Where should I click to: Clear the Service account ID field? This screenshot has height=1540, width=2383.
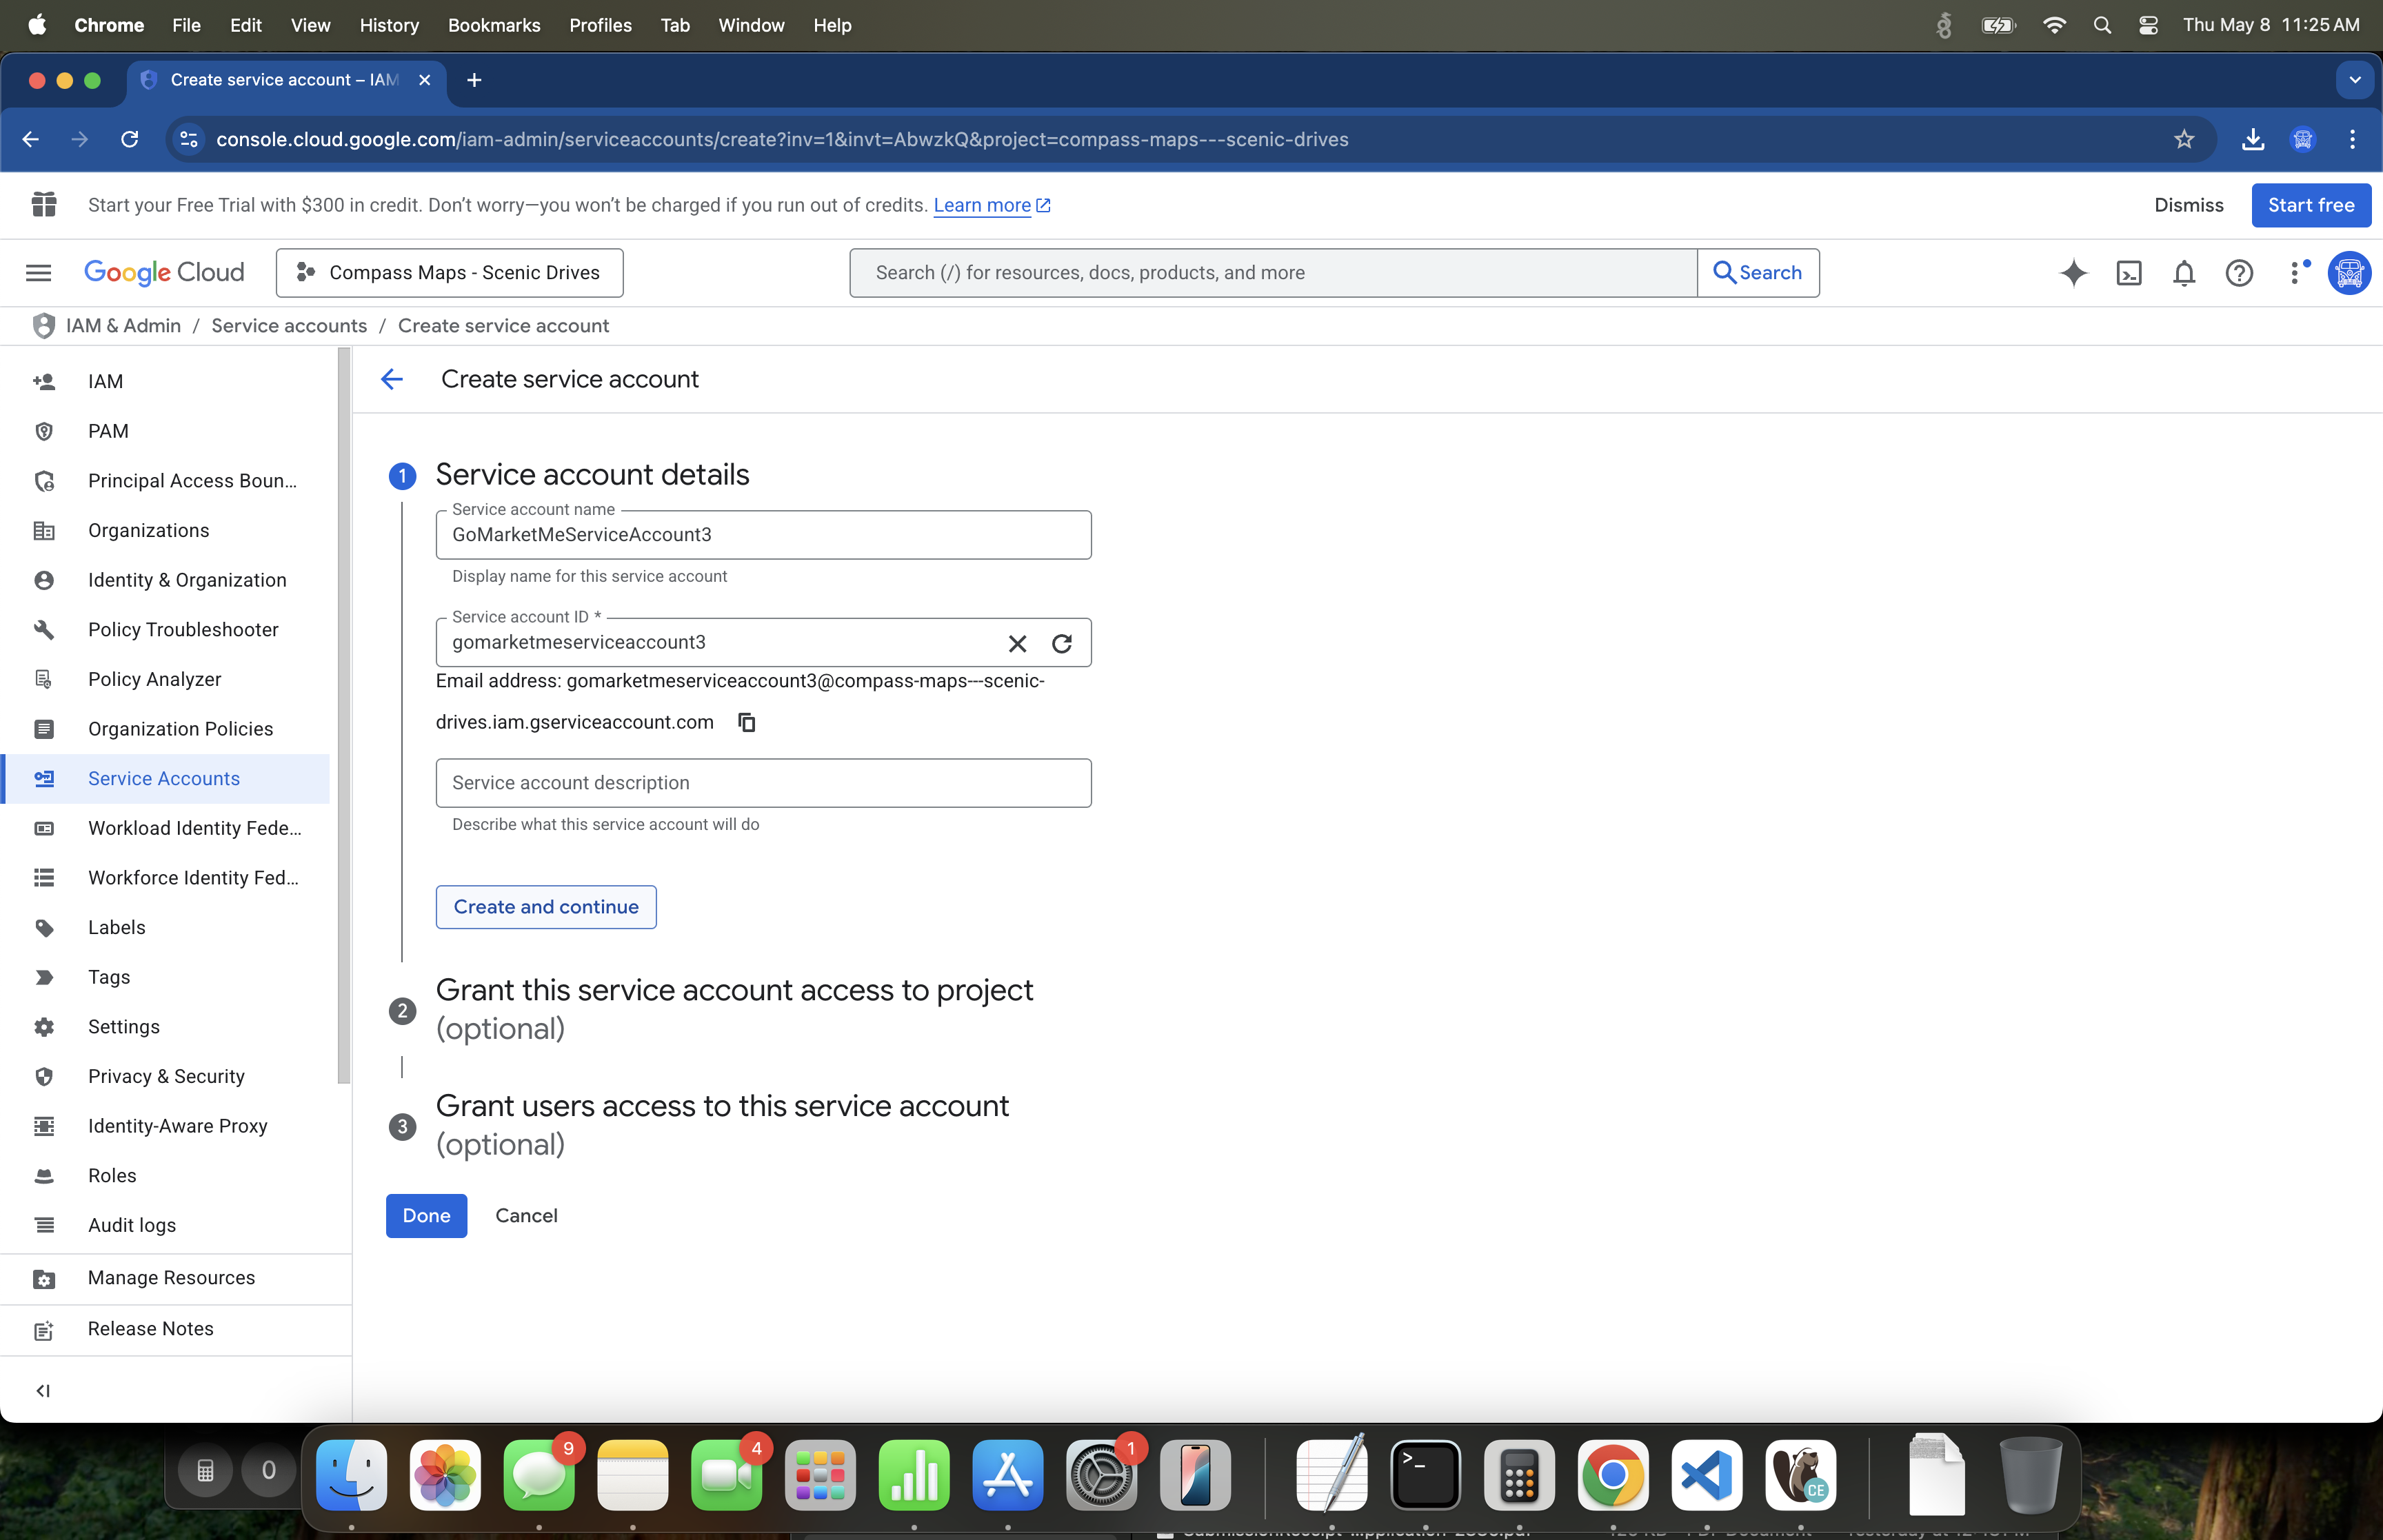pyautogui.click(x=1017, y=643)
